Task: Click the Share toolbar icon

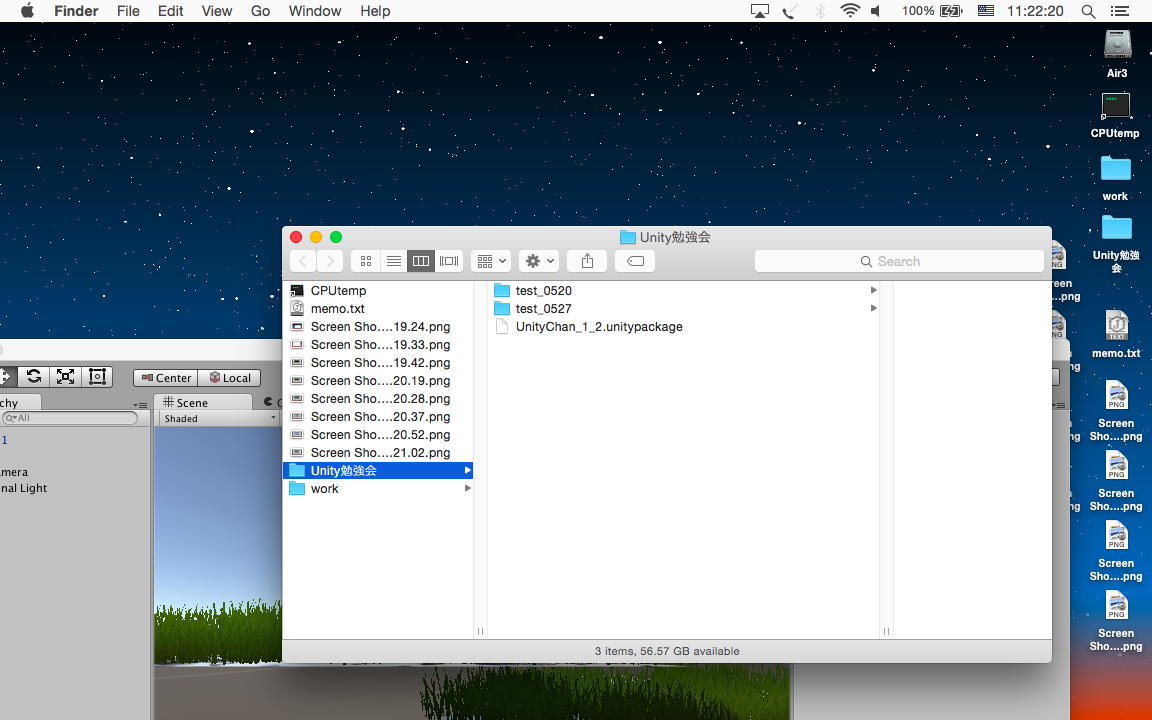Action: pyautogui.click(x=587, y=261)
